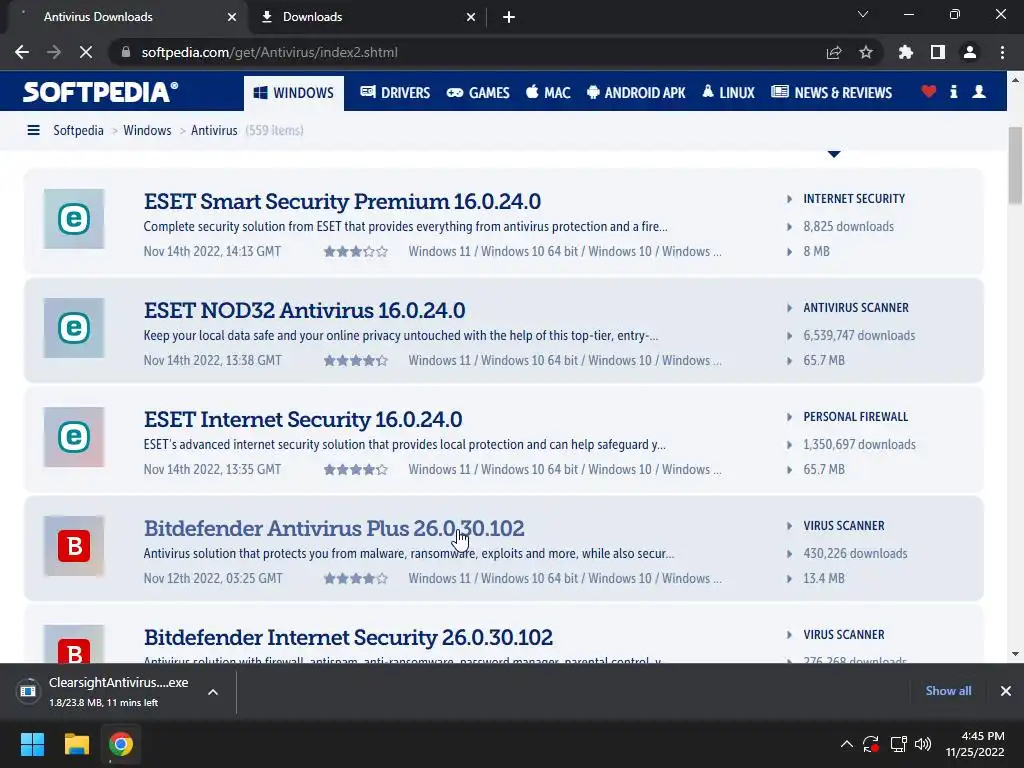Click Softpedia breadcrumb link
This screenshot has width=1024, height=768.
(78, 130)
